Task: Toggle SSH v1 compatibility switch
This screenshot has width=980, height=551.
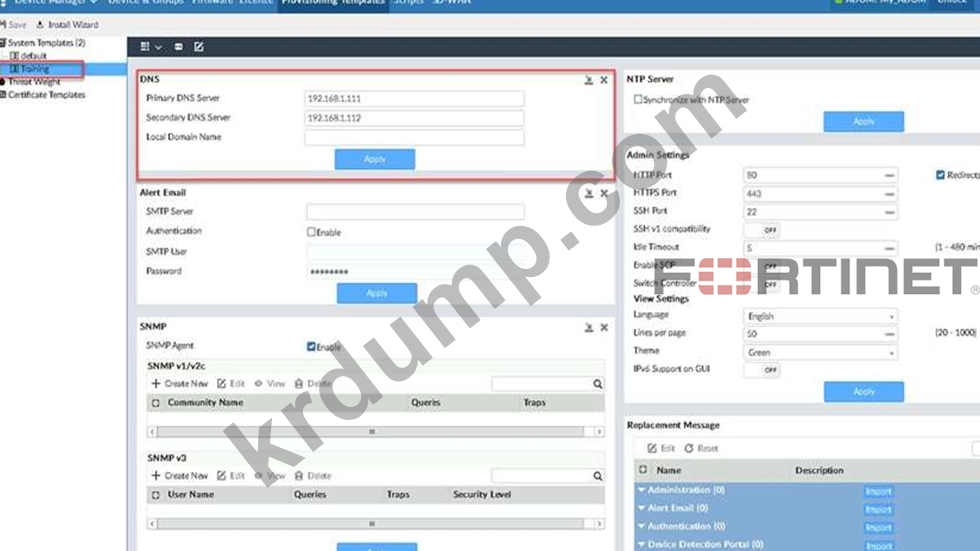Action: [x=762, y=230]
